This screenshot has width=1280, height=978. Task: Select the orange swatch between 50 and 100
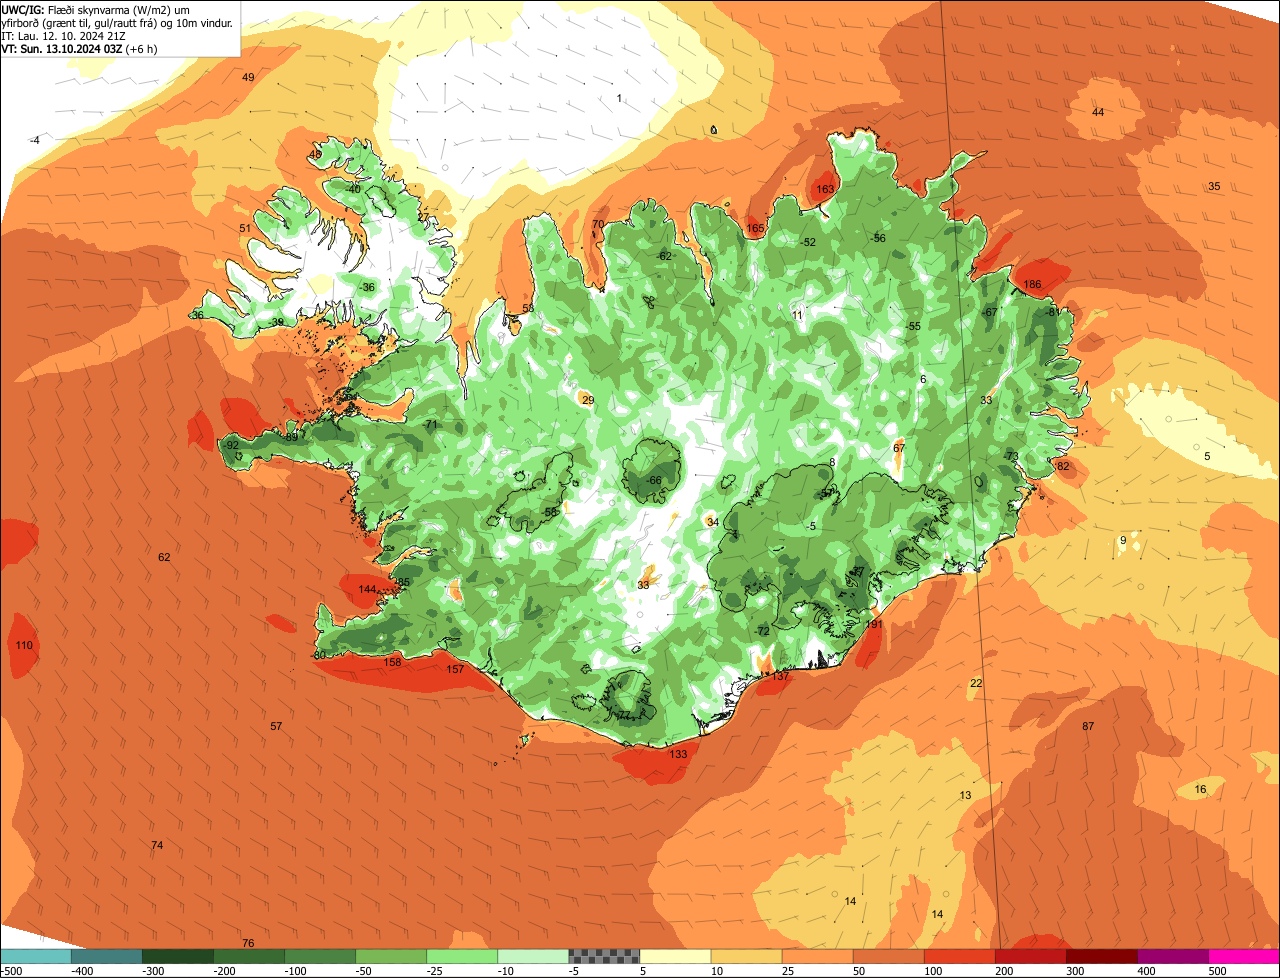[x=889, y=956]
